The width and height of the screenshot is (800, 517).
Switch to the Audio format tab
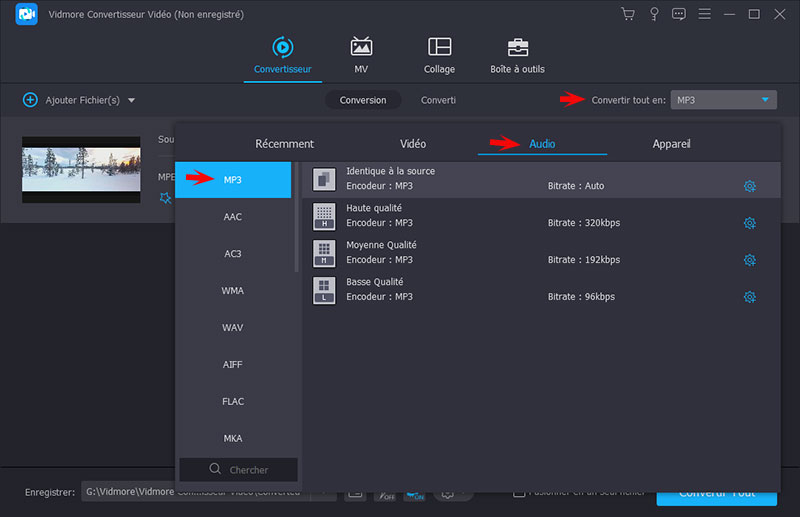click(x=542, y=144)
